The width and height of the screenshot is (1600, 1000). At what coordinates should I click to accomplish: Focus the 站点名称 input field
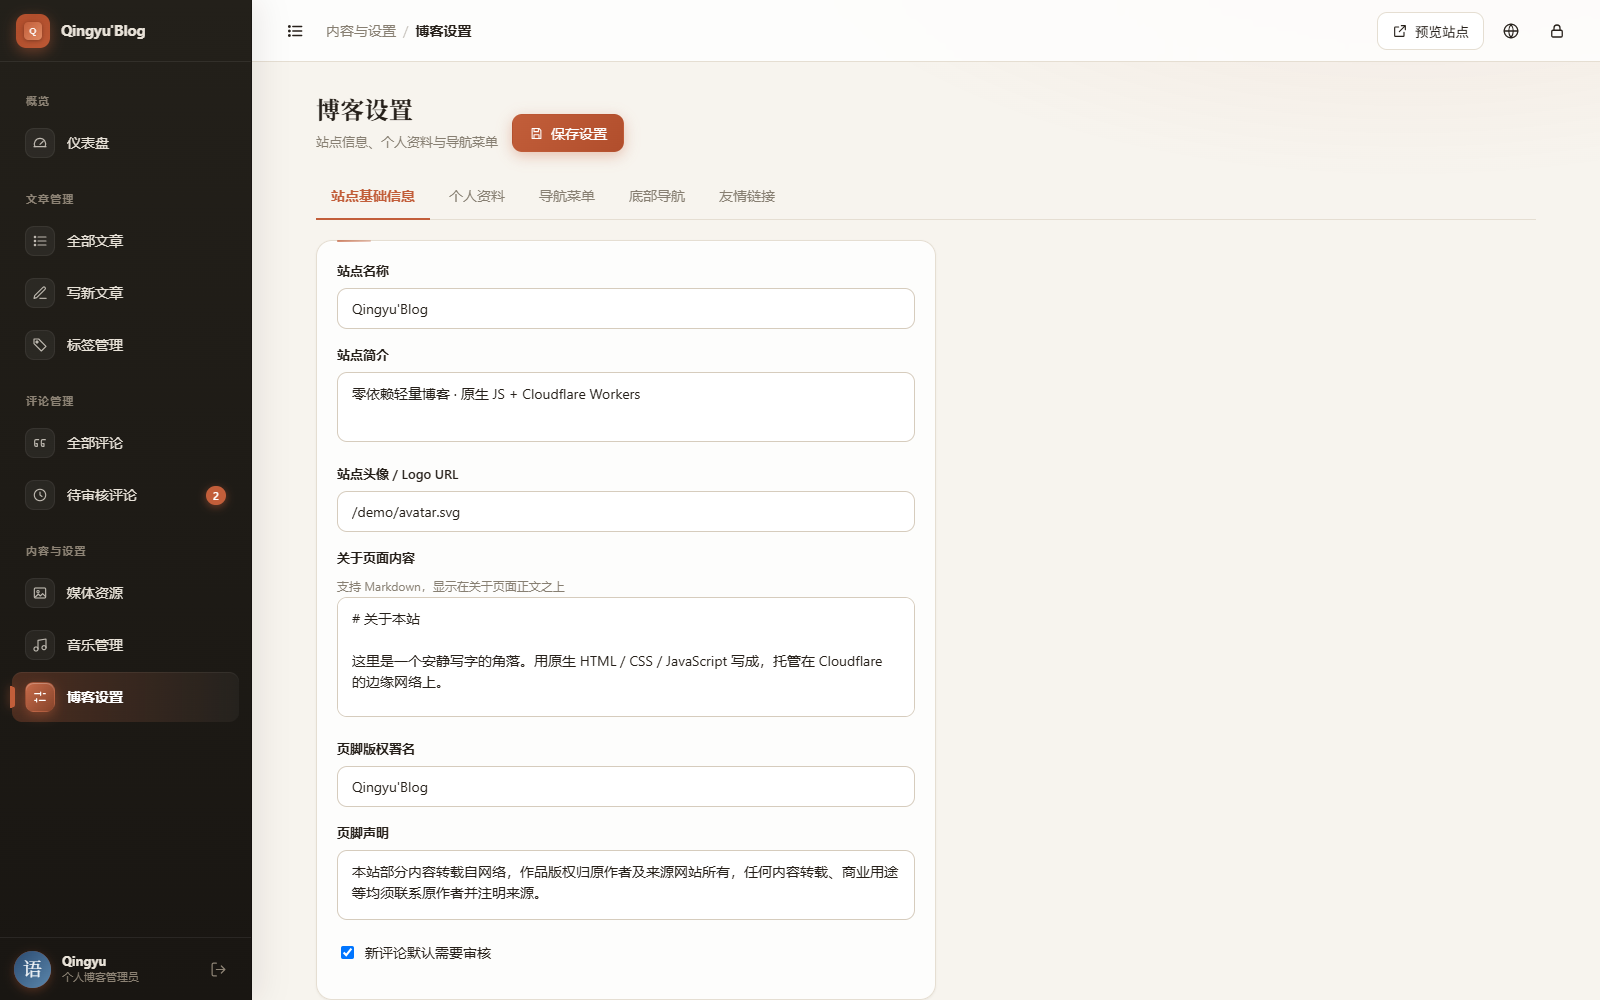click(x=626, y=309)
